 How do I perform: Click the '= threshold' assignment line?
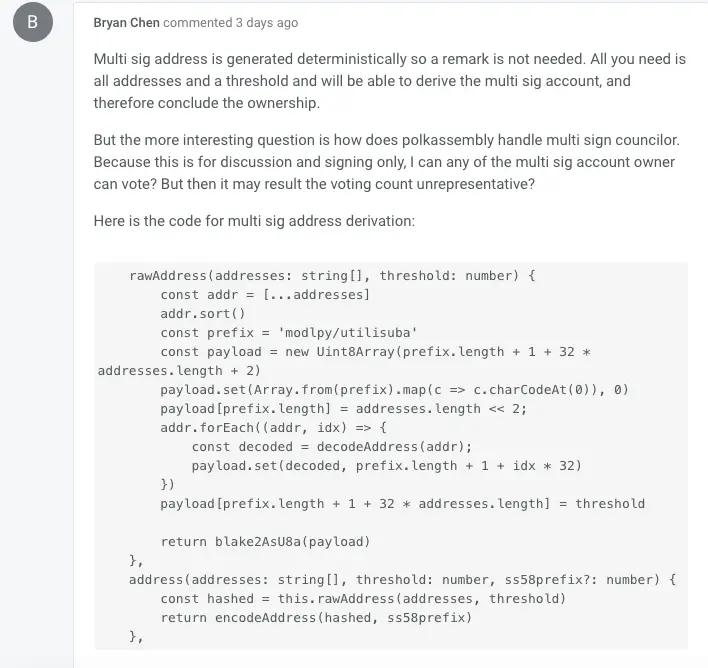click(402, 503)
